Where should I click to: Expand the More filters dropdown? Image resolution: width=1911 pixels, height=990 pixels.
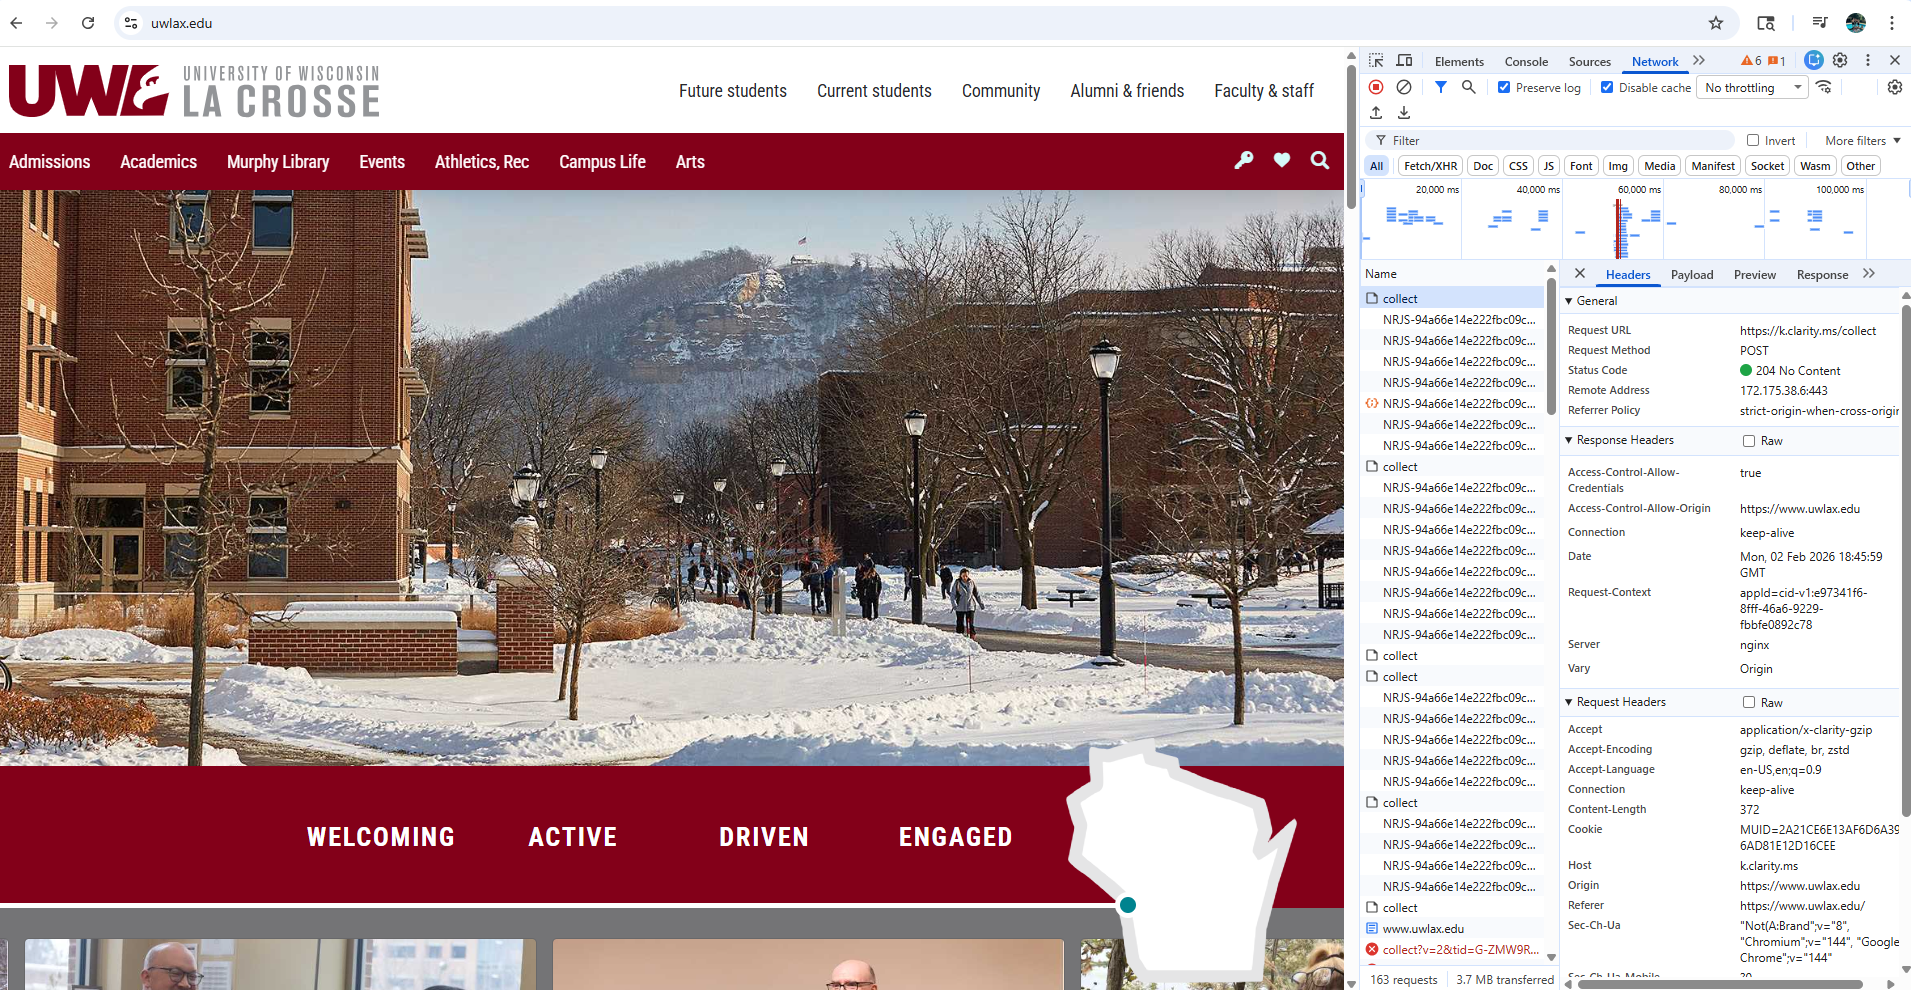(1862, 140)
